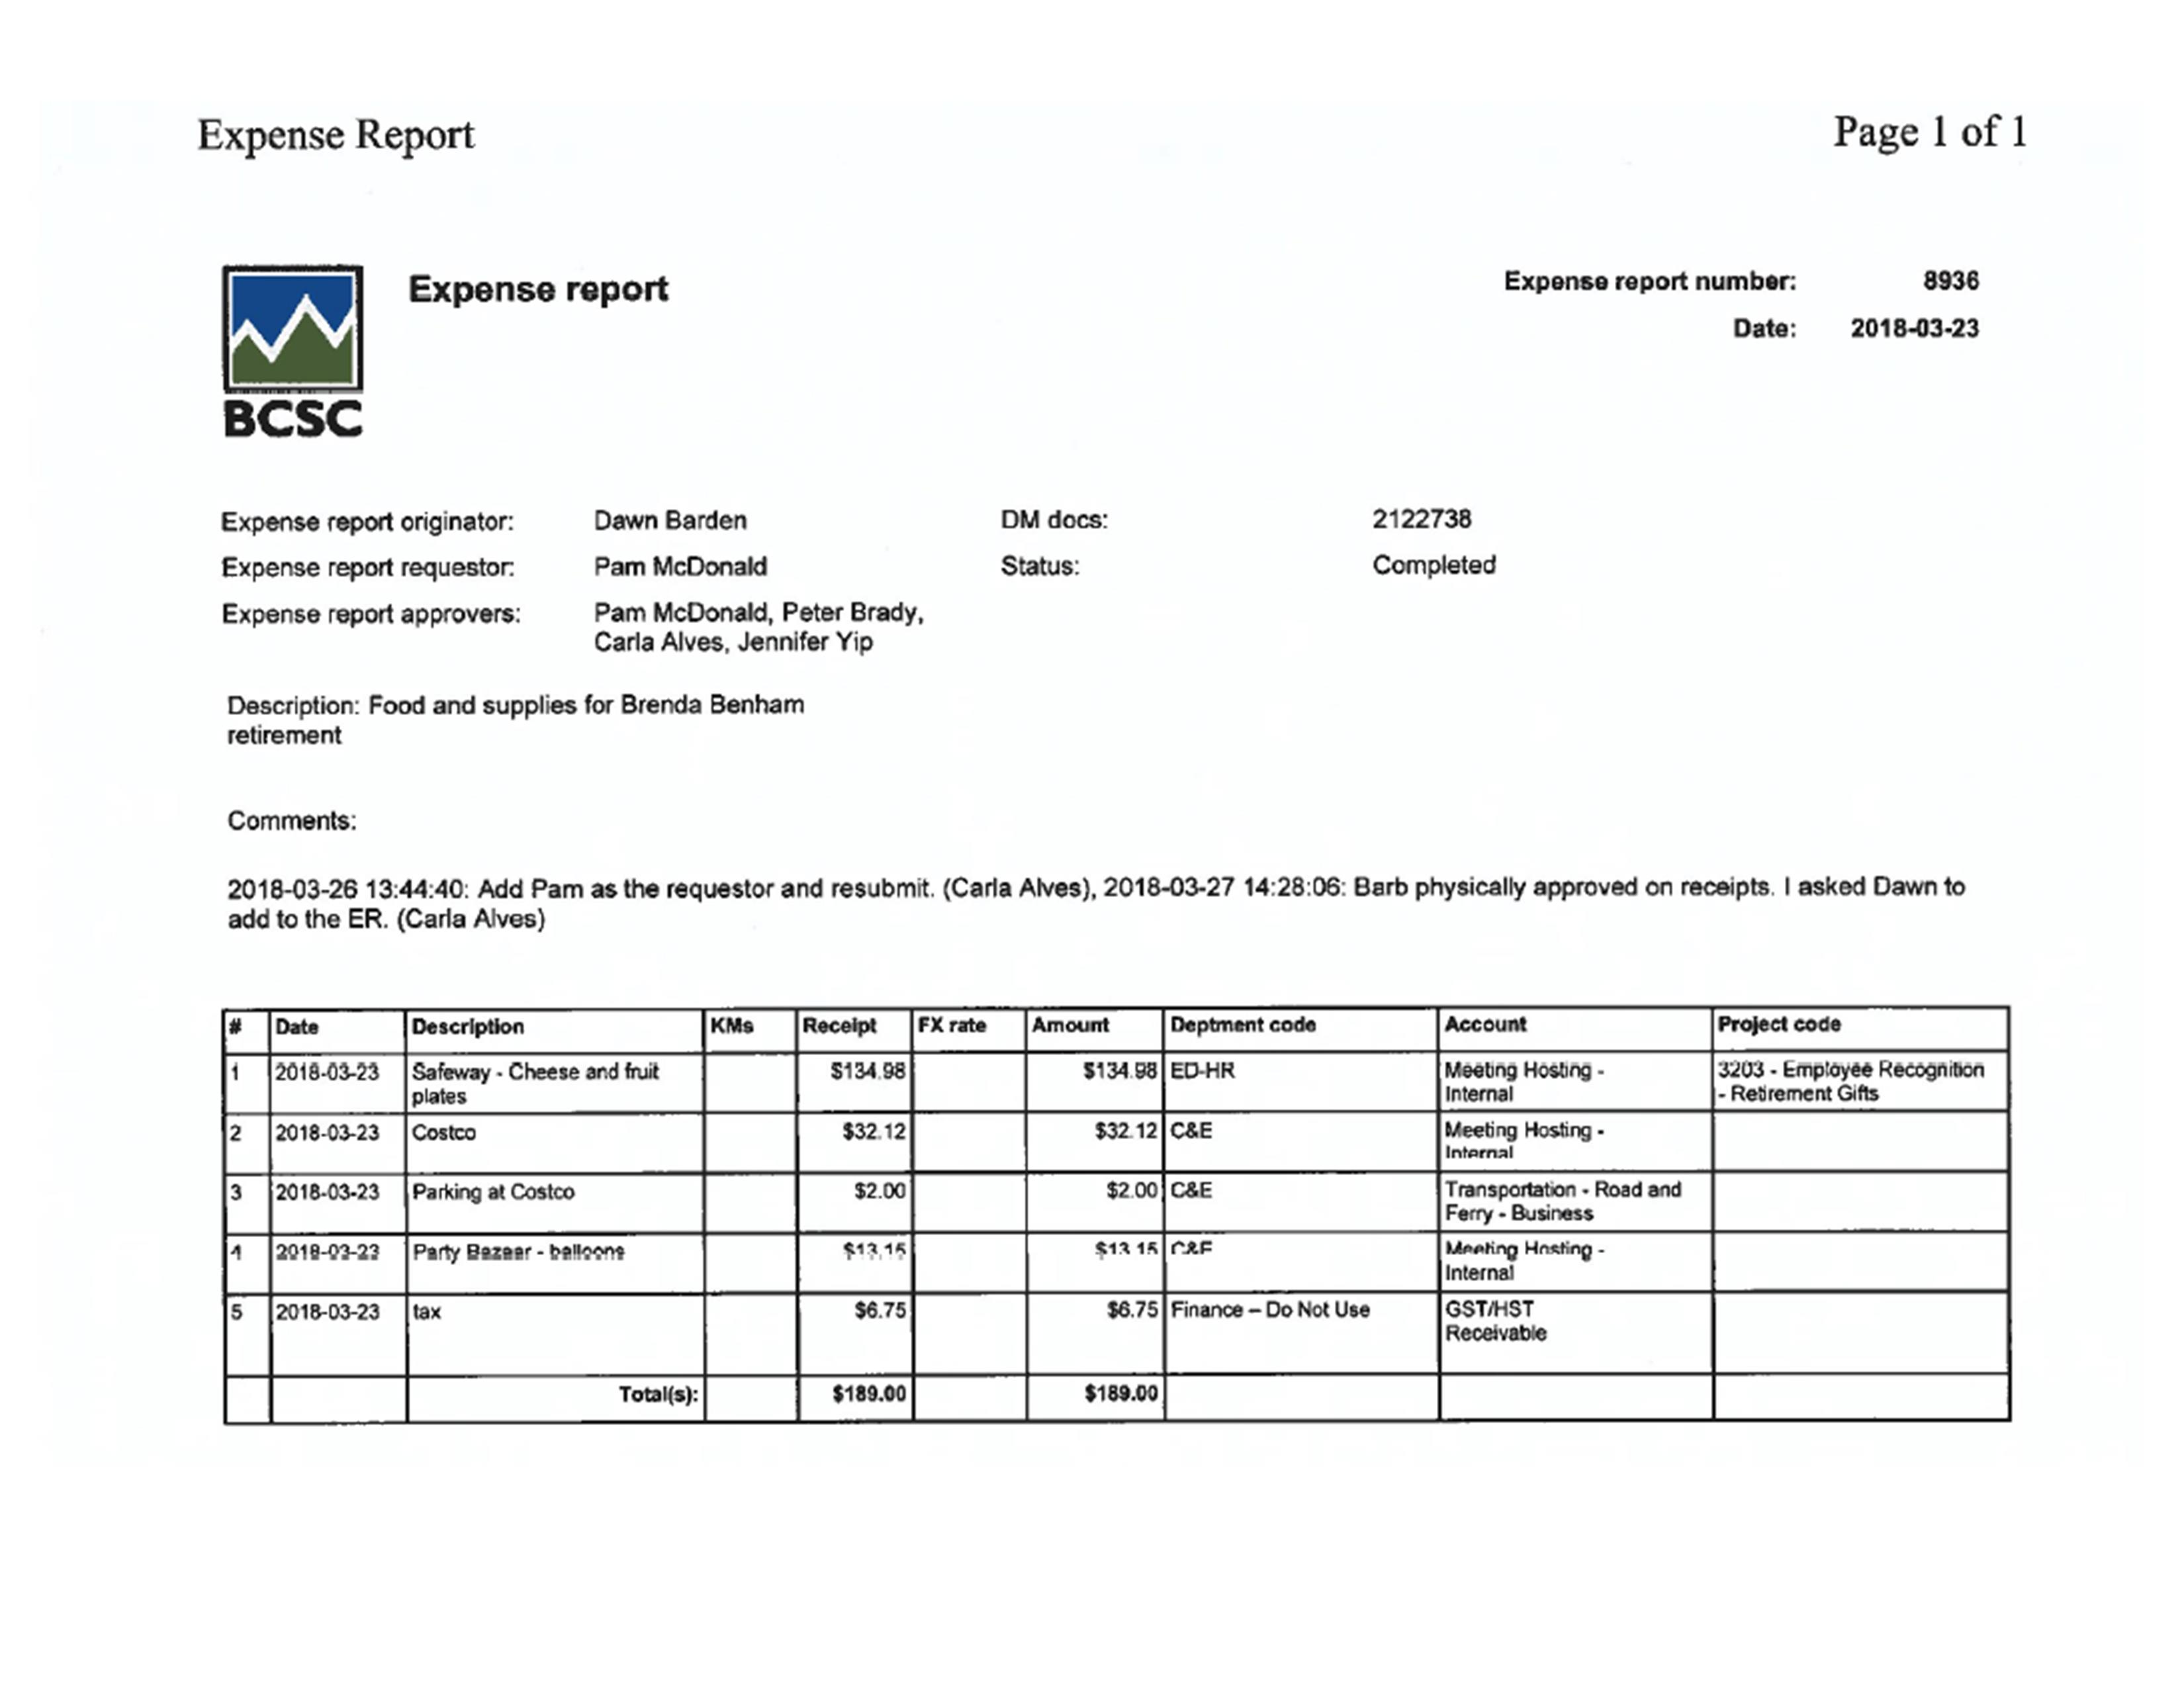Click the 'Project code' column header

pyautogui.click(x=1860, y=1027)
